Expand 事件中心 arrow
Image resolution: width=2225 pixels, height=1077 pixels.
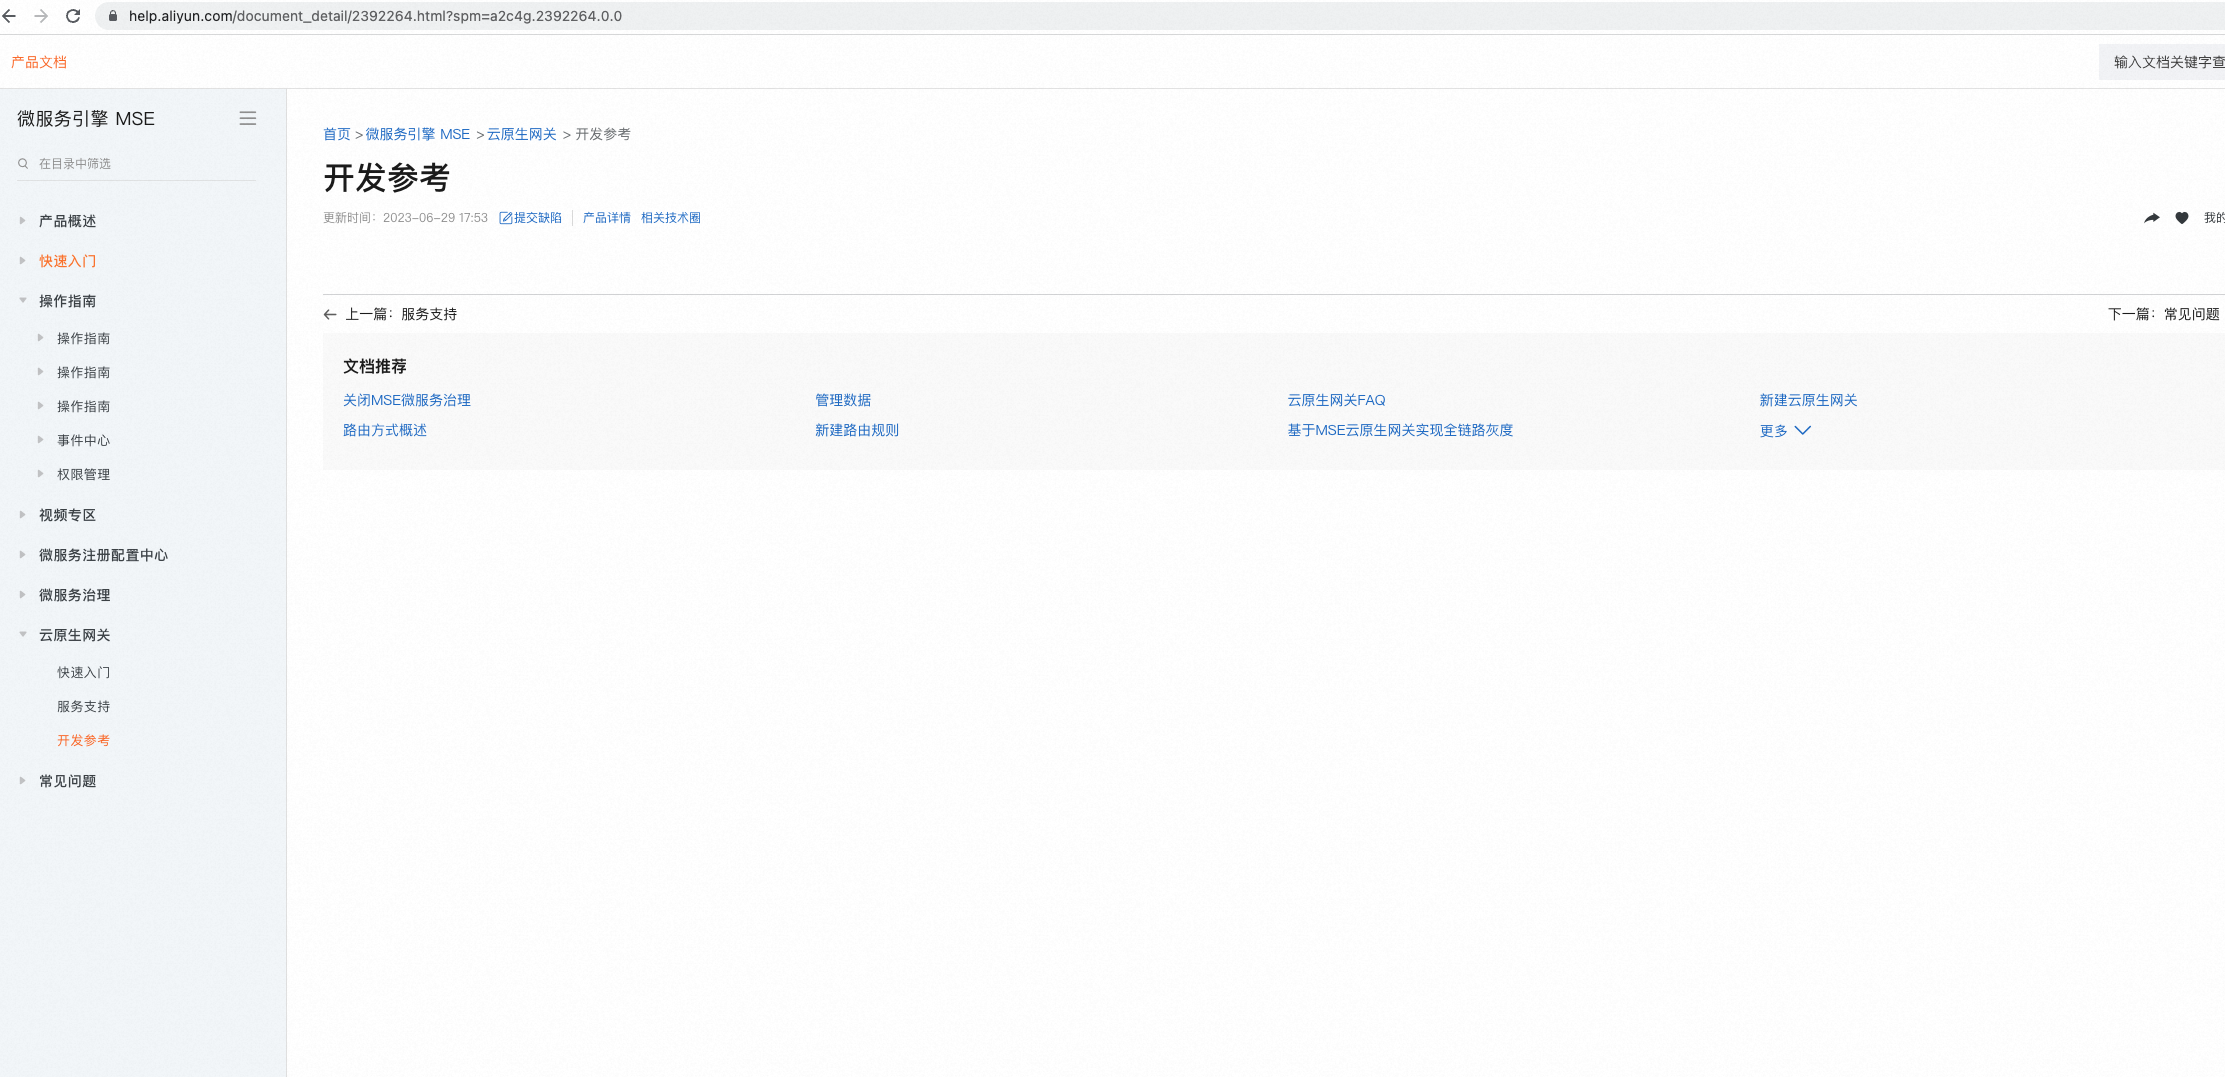point(40,439)
